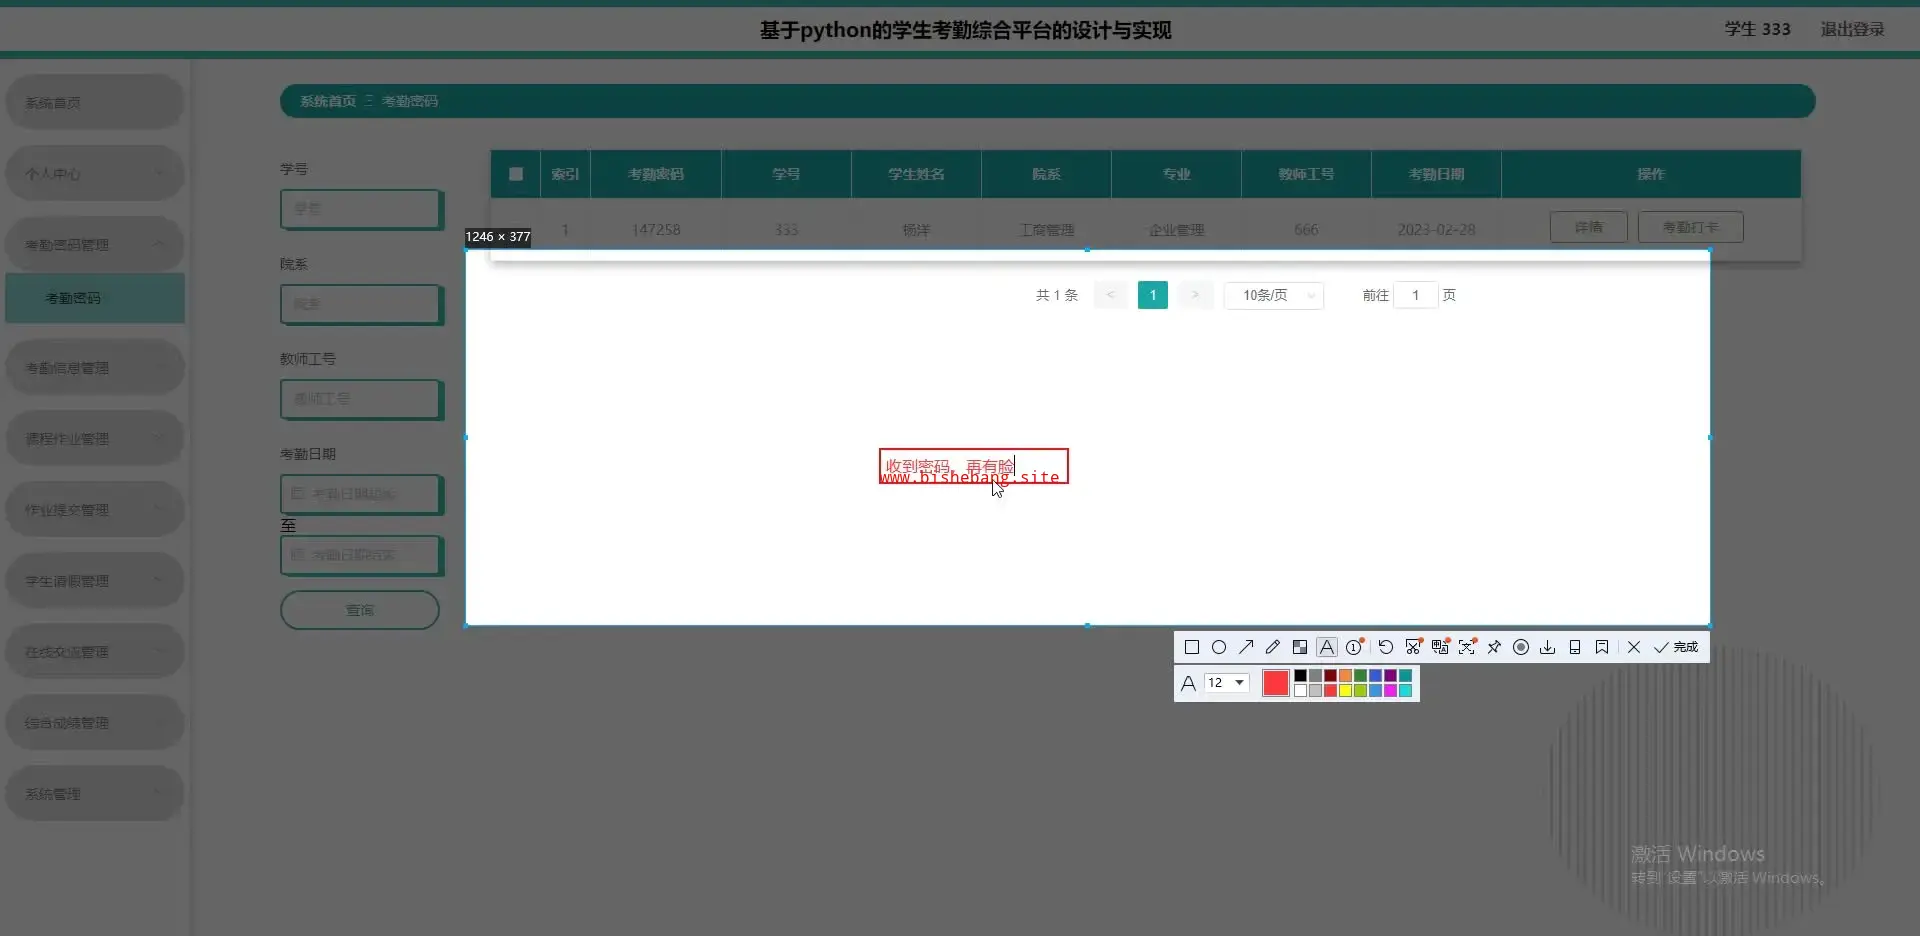This screenshot has height=936, width=1920.
Task: Go to the next page arrow
Action: coord(1195,295)
